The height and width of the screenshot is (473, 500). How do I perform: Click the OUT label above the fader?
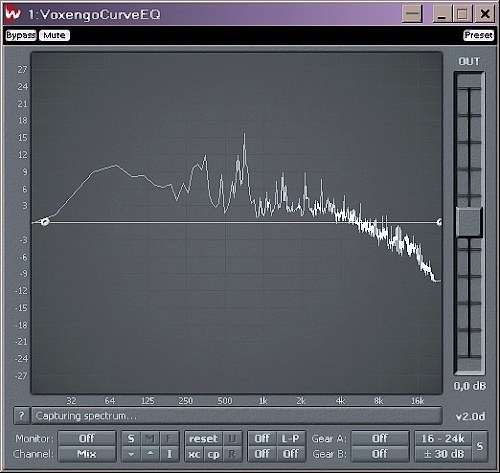469,61
